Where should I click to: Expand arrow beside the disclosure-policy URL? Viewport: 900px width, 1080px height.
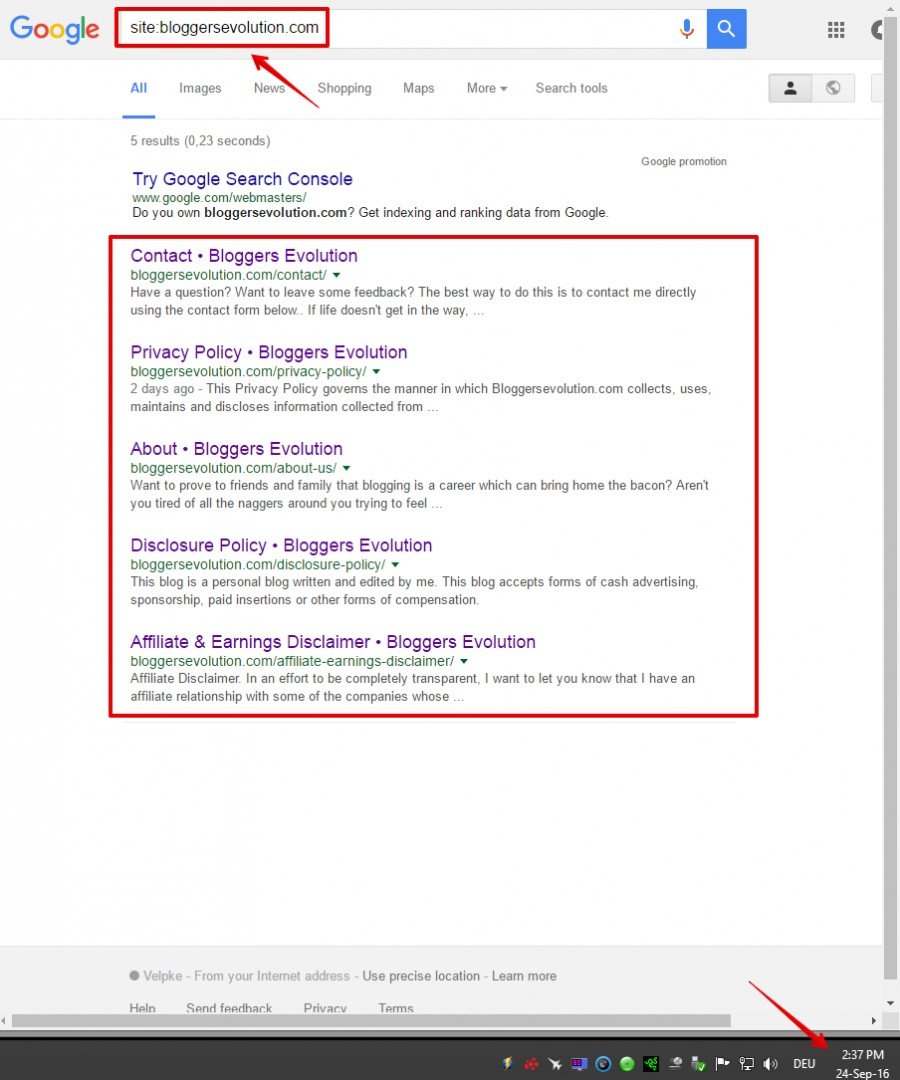(x=395, y=564)
